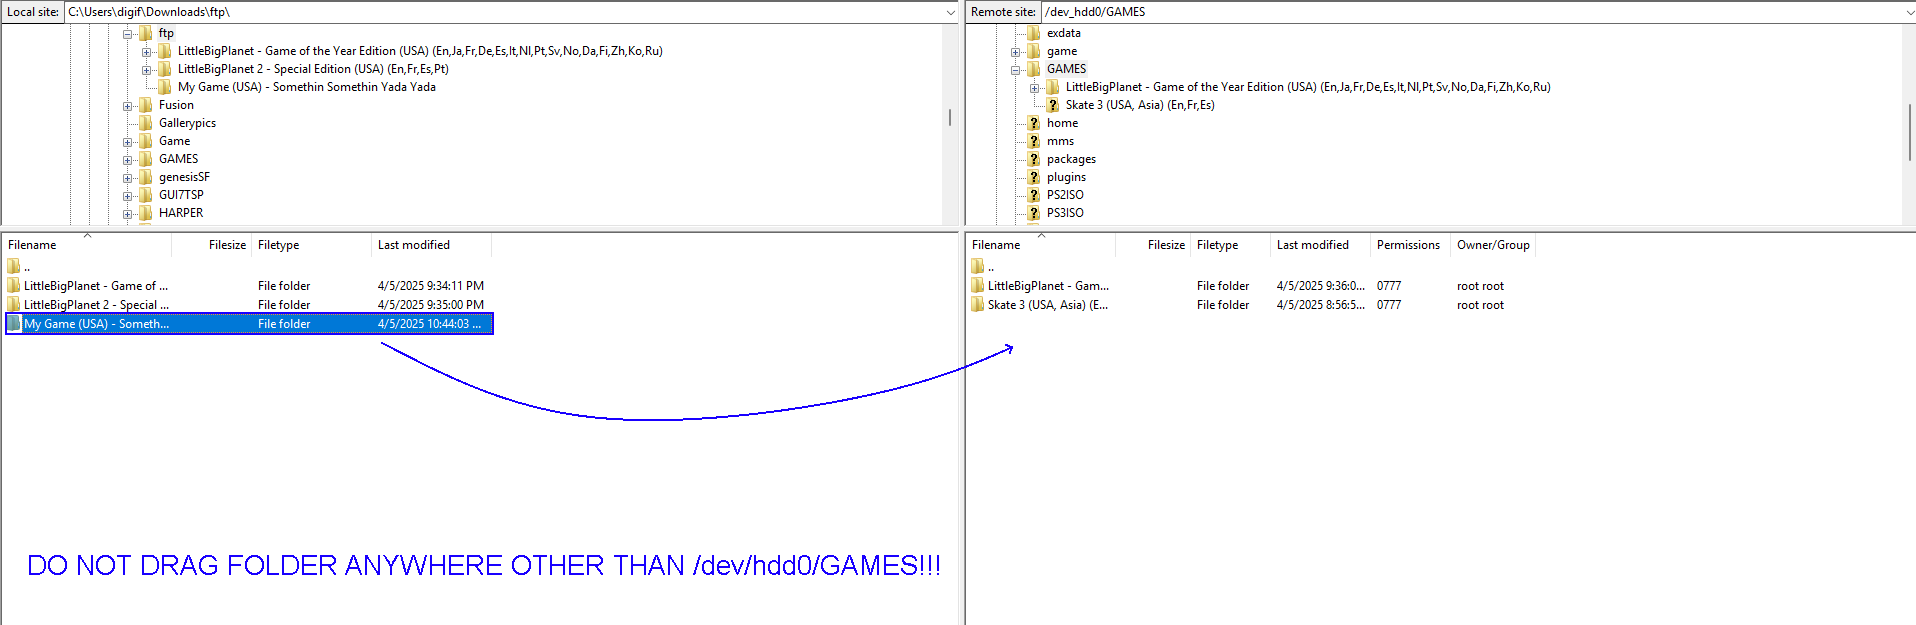Select the plugins folder in remote tree
1916x625 pixels.
click(1066, 177)
